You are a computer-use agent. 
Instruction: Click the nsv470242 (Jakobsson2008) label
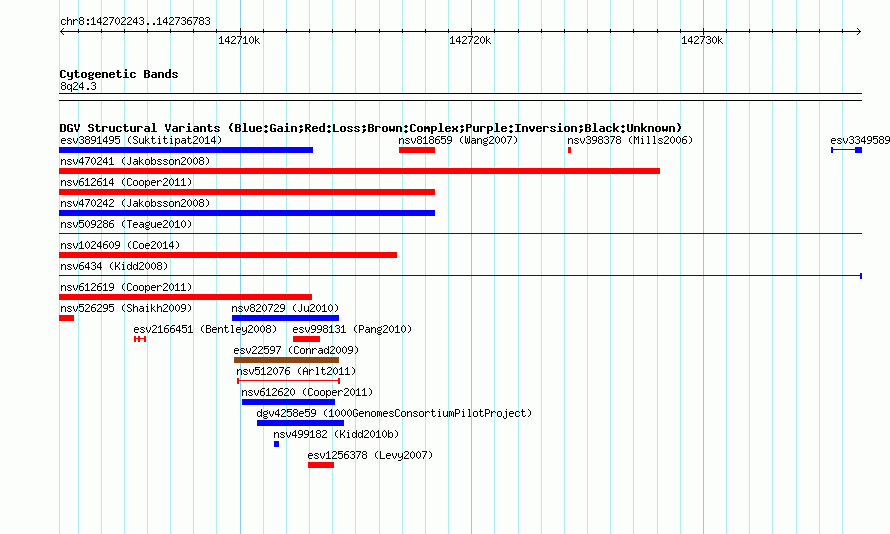(x=135, y=203)
